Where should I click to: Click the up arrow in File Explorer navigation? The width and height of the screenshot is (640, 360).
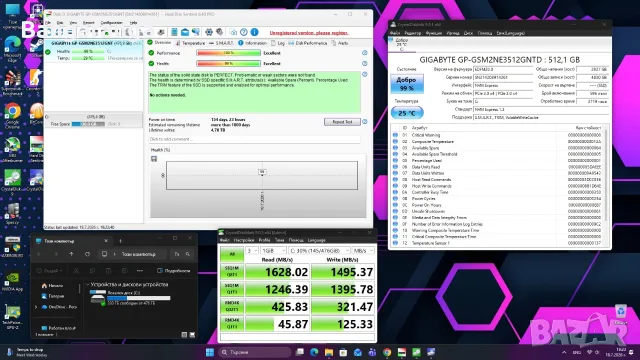(71, 254)
